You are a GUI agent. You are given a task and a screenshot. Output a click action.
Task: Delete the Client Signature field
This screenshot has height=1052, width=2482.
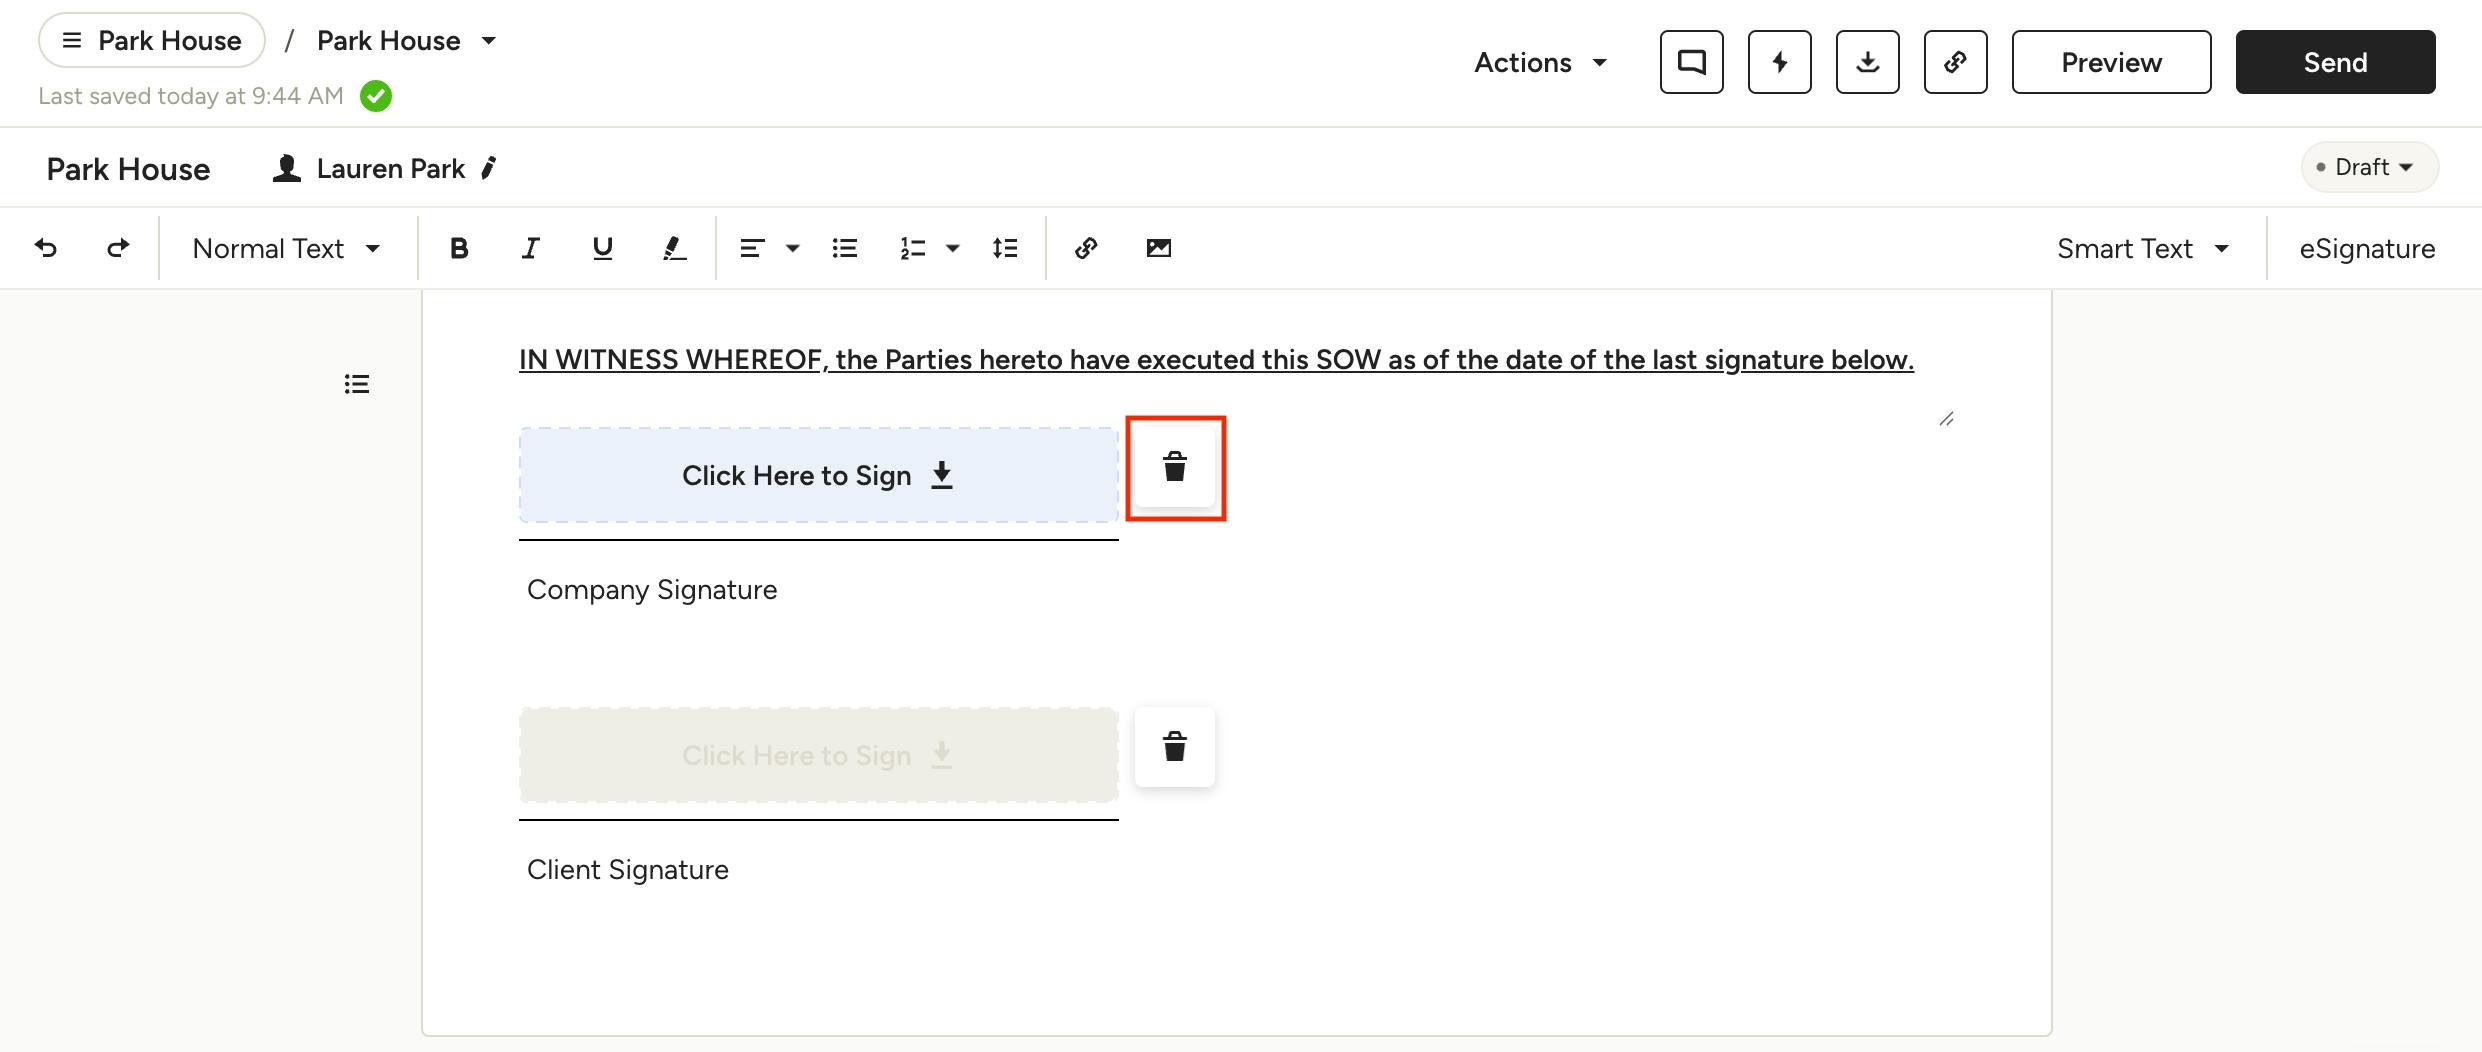point(1175,747)
